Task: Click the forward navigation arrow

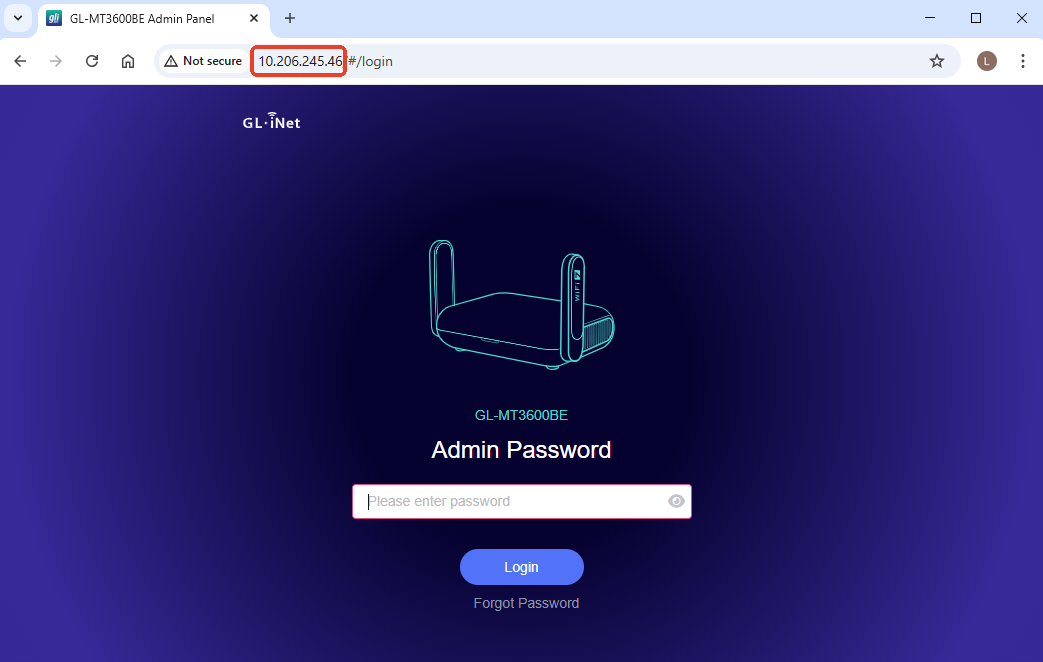Action: (x=55, y=61)
